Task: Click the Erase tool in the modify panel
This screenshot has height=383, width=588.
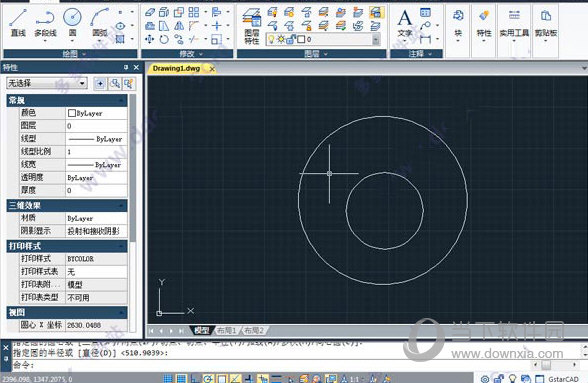Action: [150, 12]
